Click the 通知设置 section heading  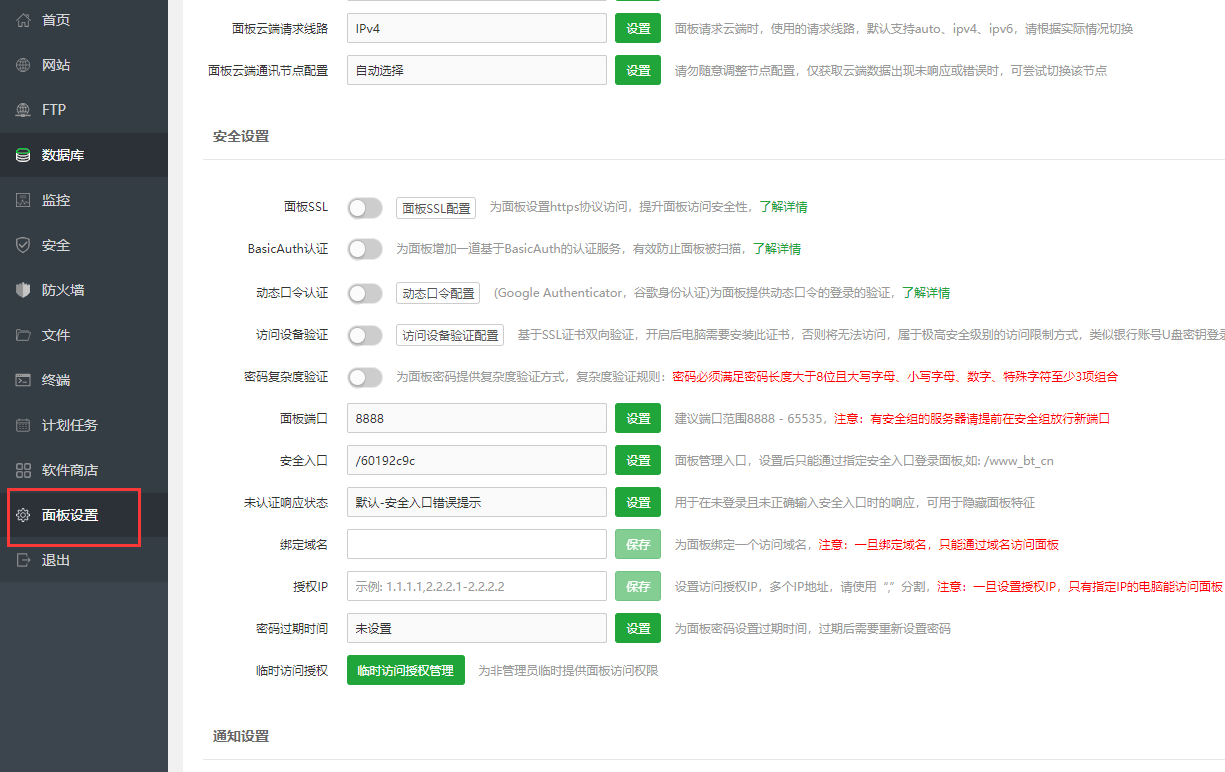pyautogui.click(x=241, y=736)
